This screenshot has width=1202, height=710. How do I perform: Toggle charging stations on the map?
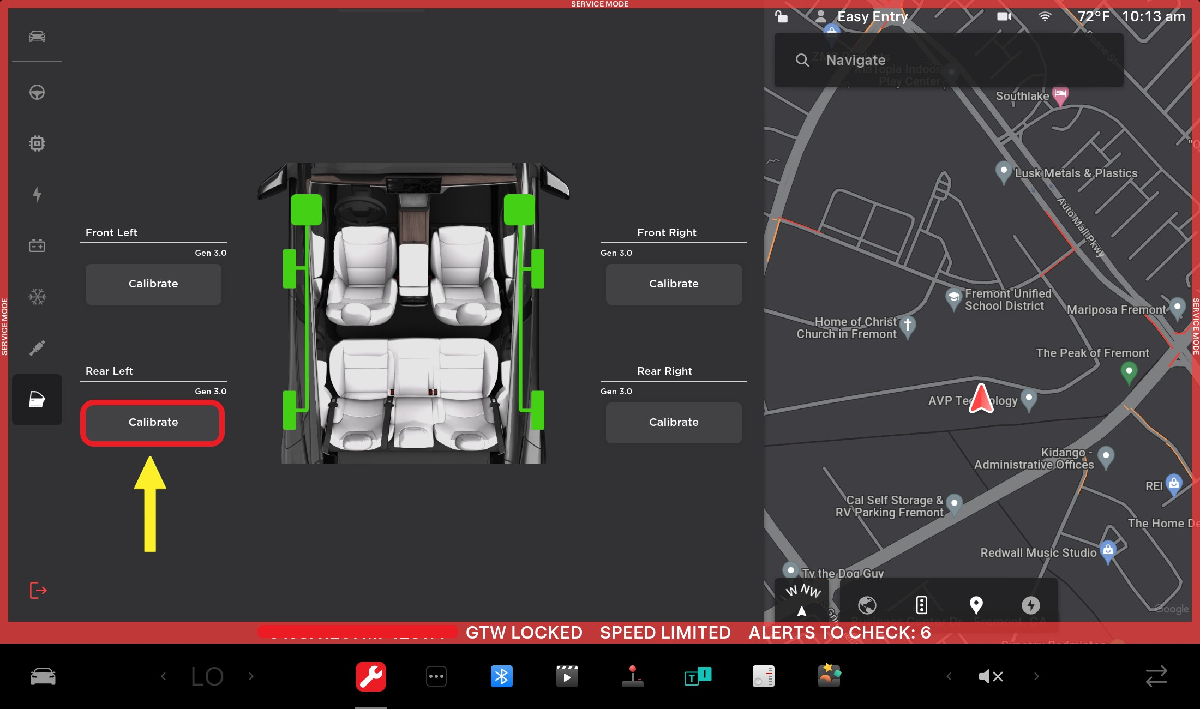tap(1031, 605)
